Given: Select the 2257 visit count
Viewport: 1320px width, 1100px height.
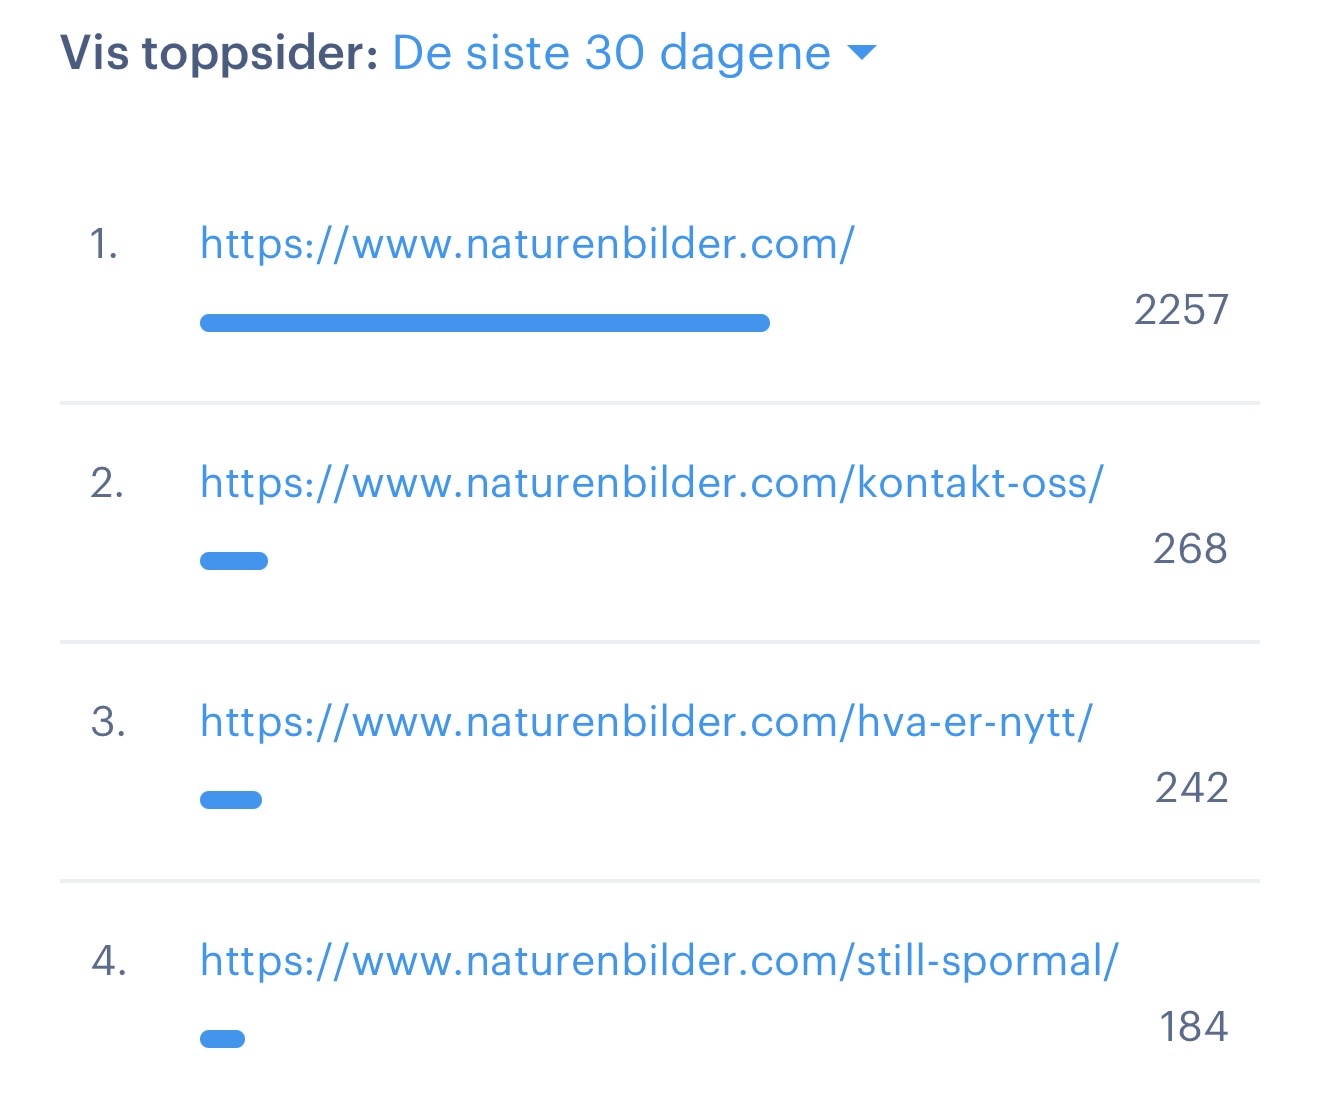Looking at the screenshot, I should [1181, 310].
